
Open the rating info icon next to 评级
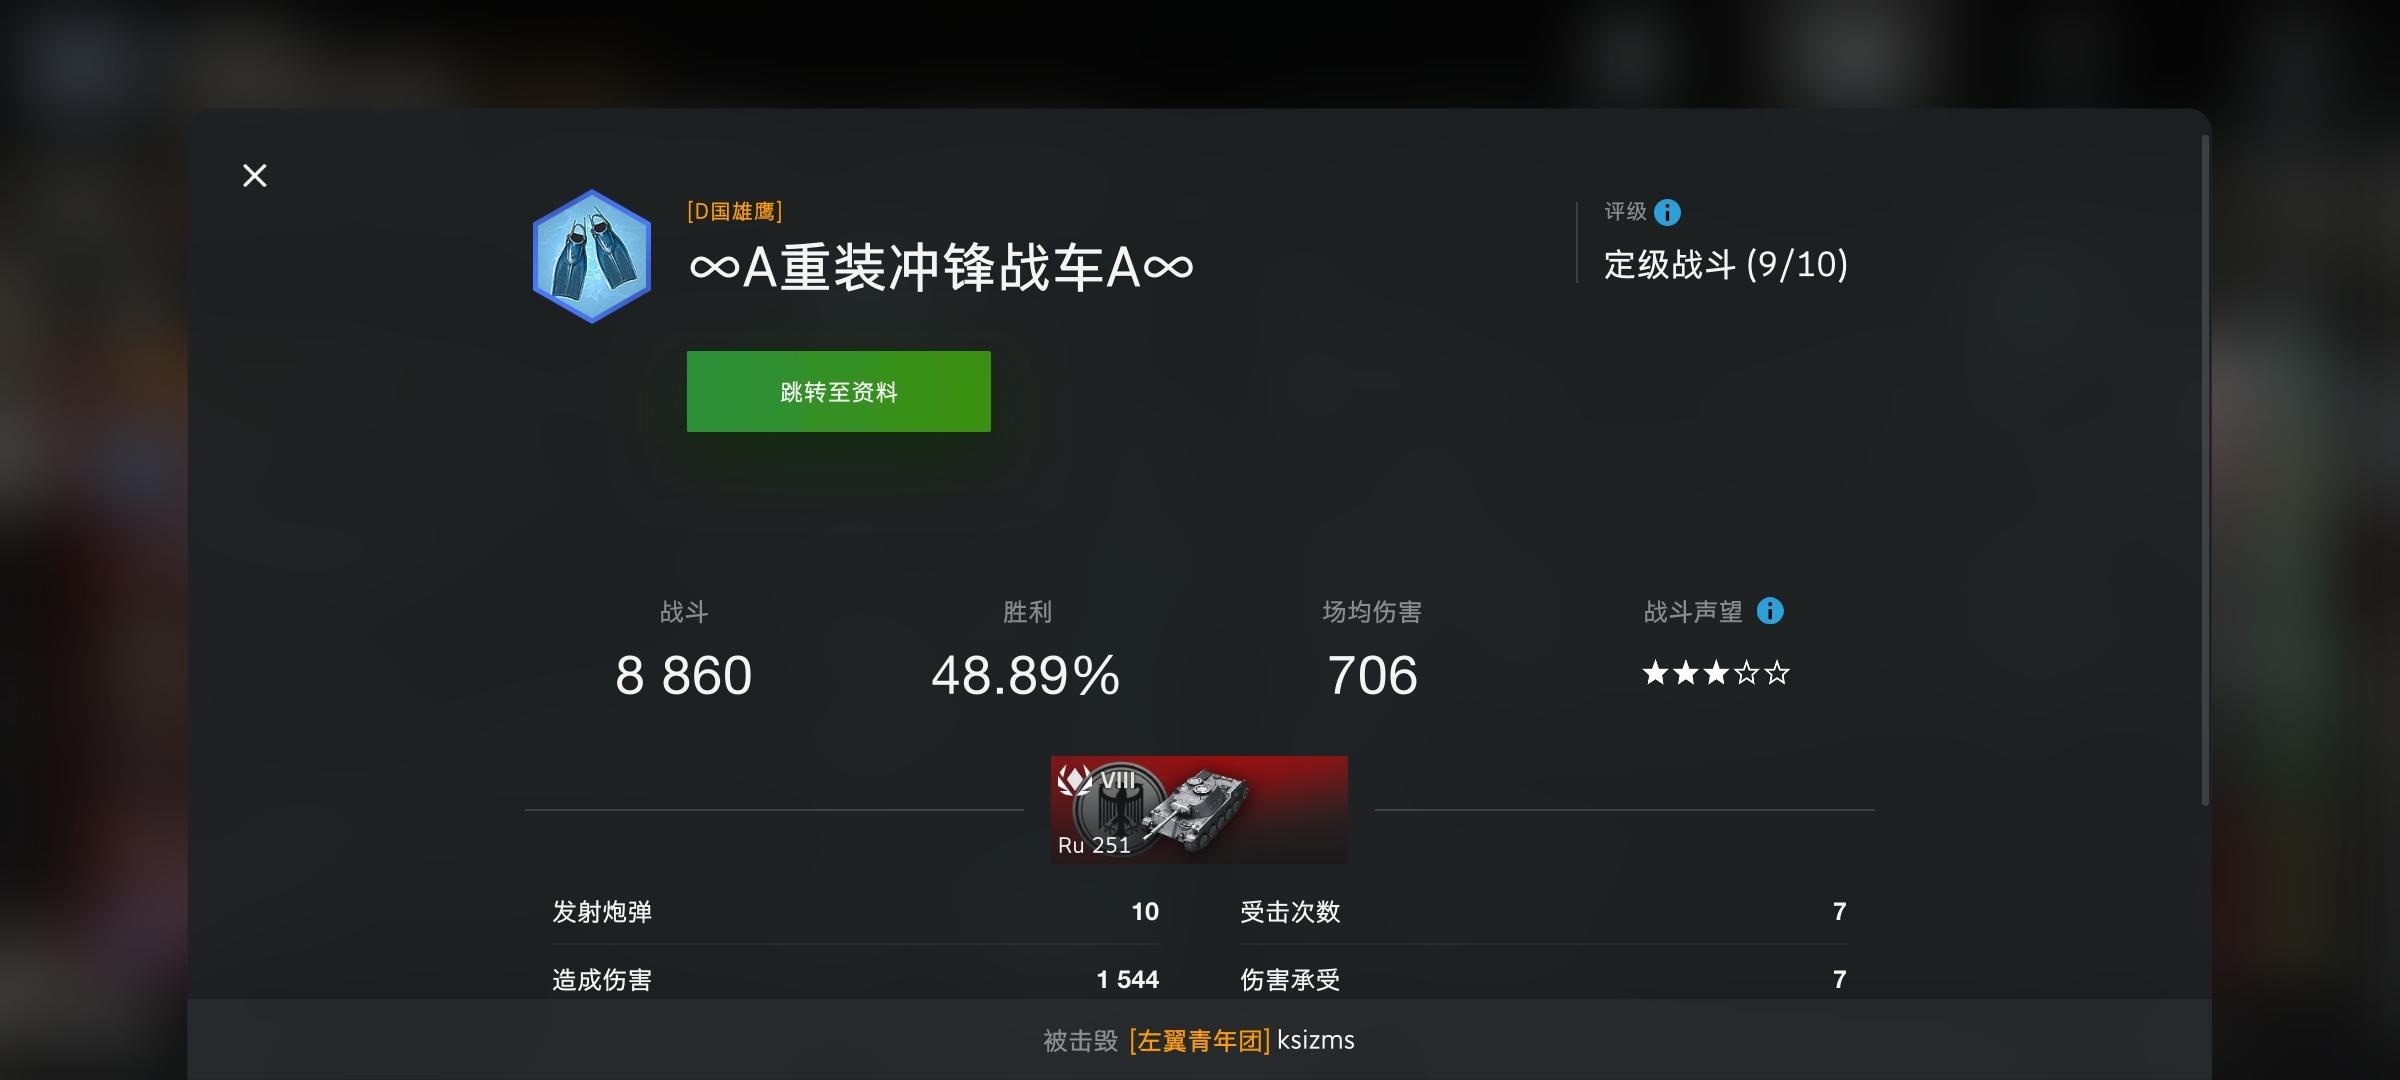tap(1667, 212)
